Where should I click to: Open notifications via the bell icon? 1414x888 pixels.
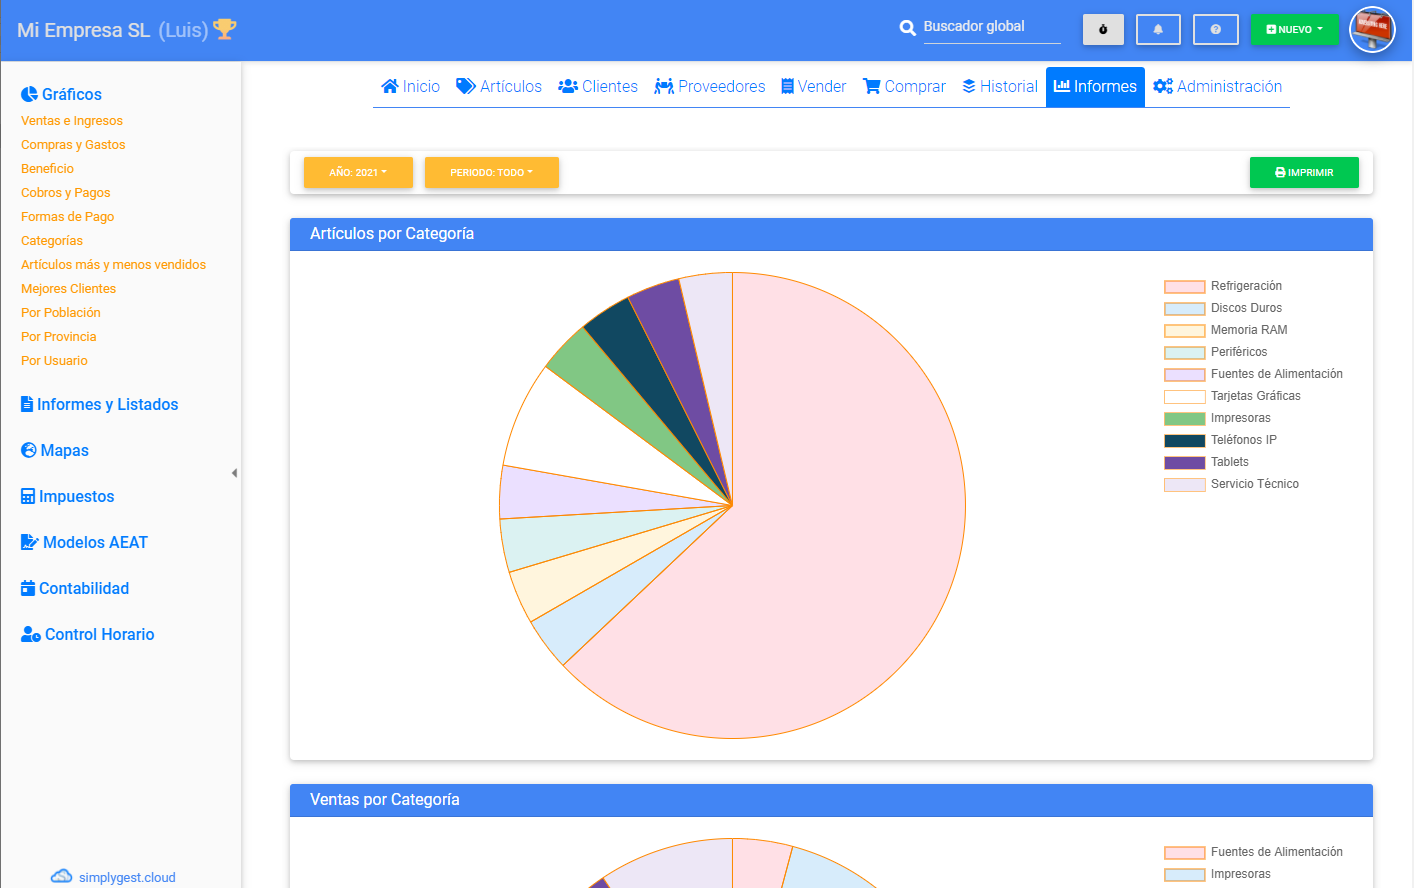tap(1158, 29)
